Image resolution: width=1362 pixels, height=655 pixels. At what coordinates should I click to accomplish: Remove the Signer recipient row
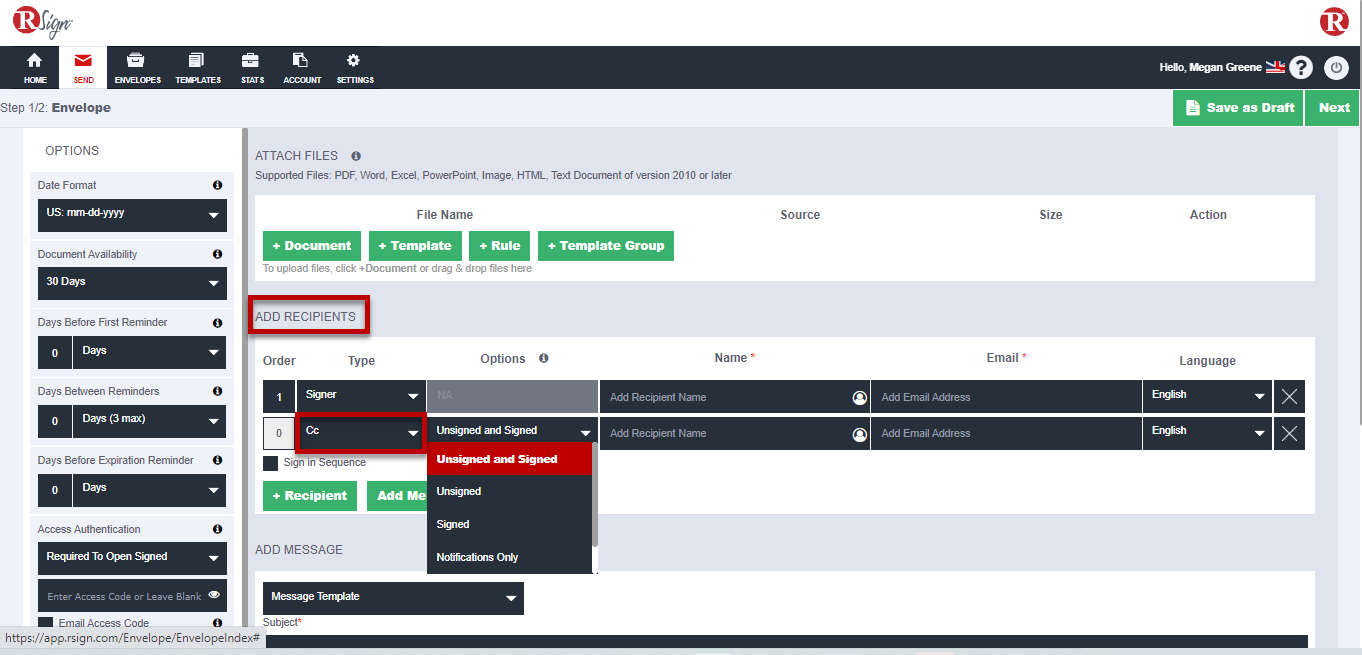(1289, 397)
